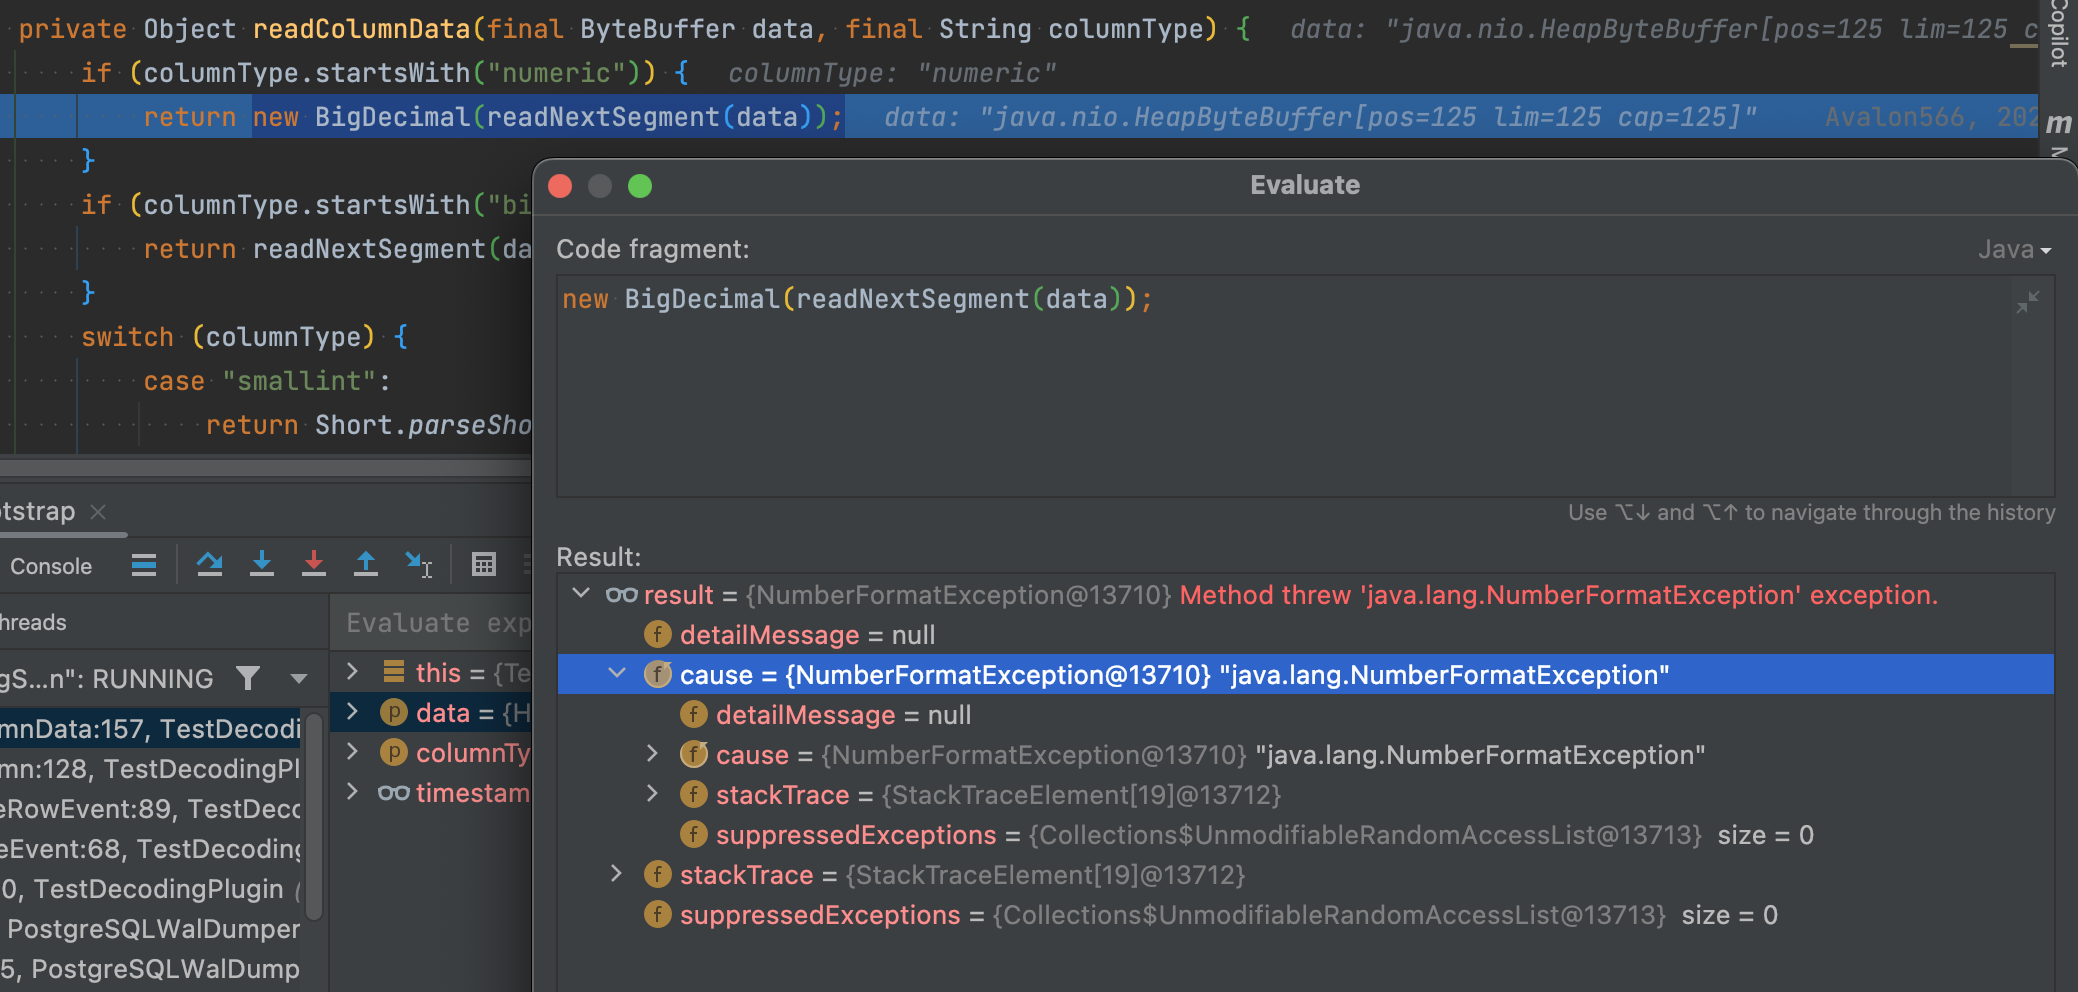
Task: Open Evaluate Expression via calculator icon
Action: 484,565
